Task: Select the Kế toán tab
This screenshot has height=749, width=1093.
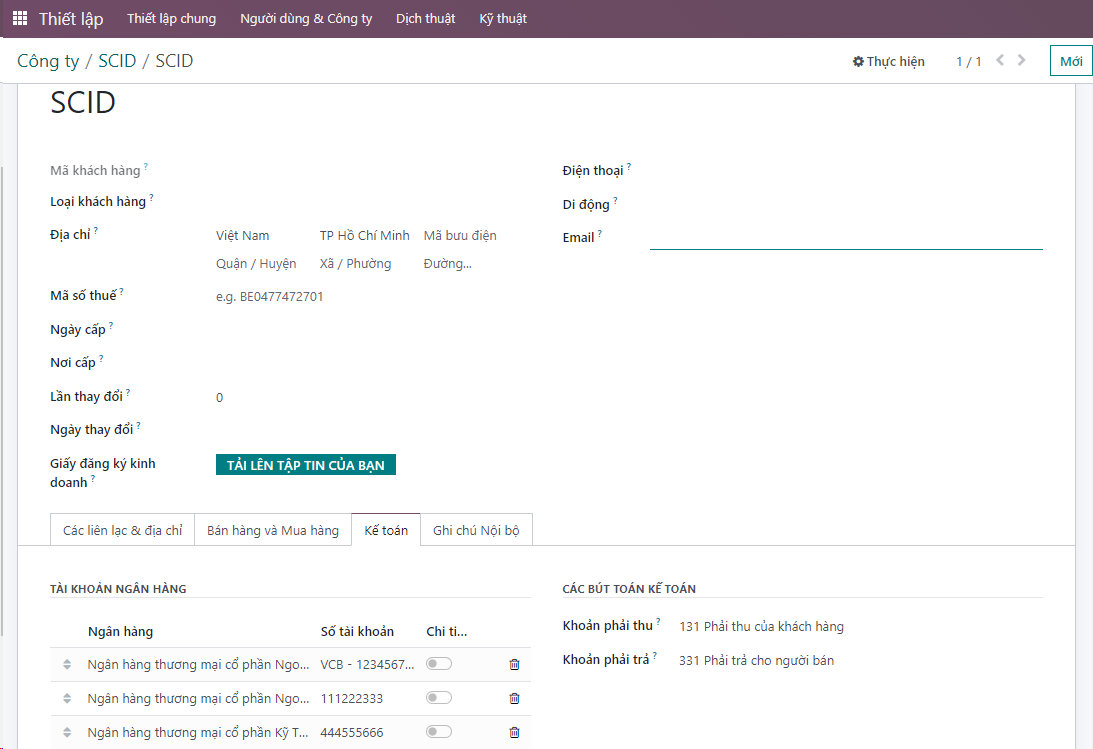Action: 386,530
